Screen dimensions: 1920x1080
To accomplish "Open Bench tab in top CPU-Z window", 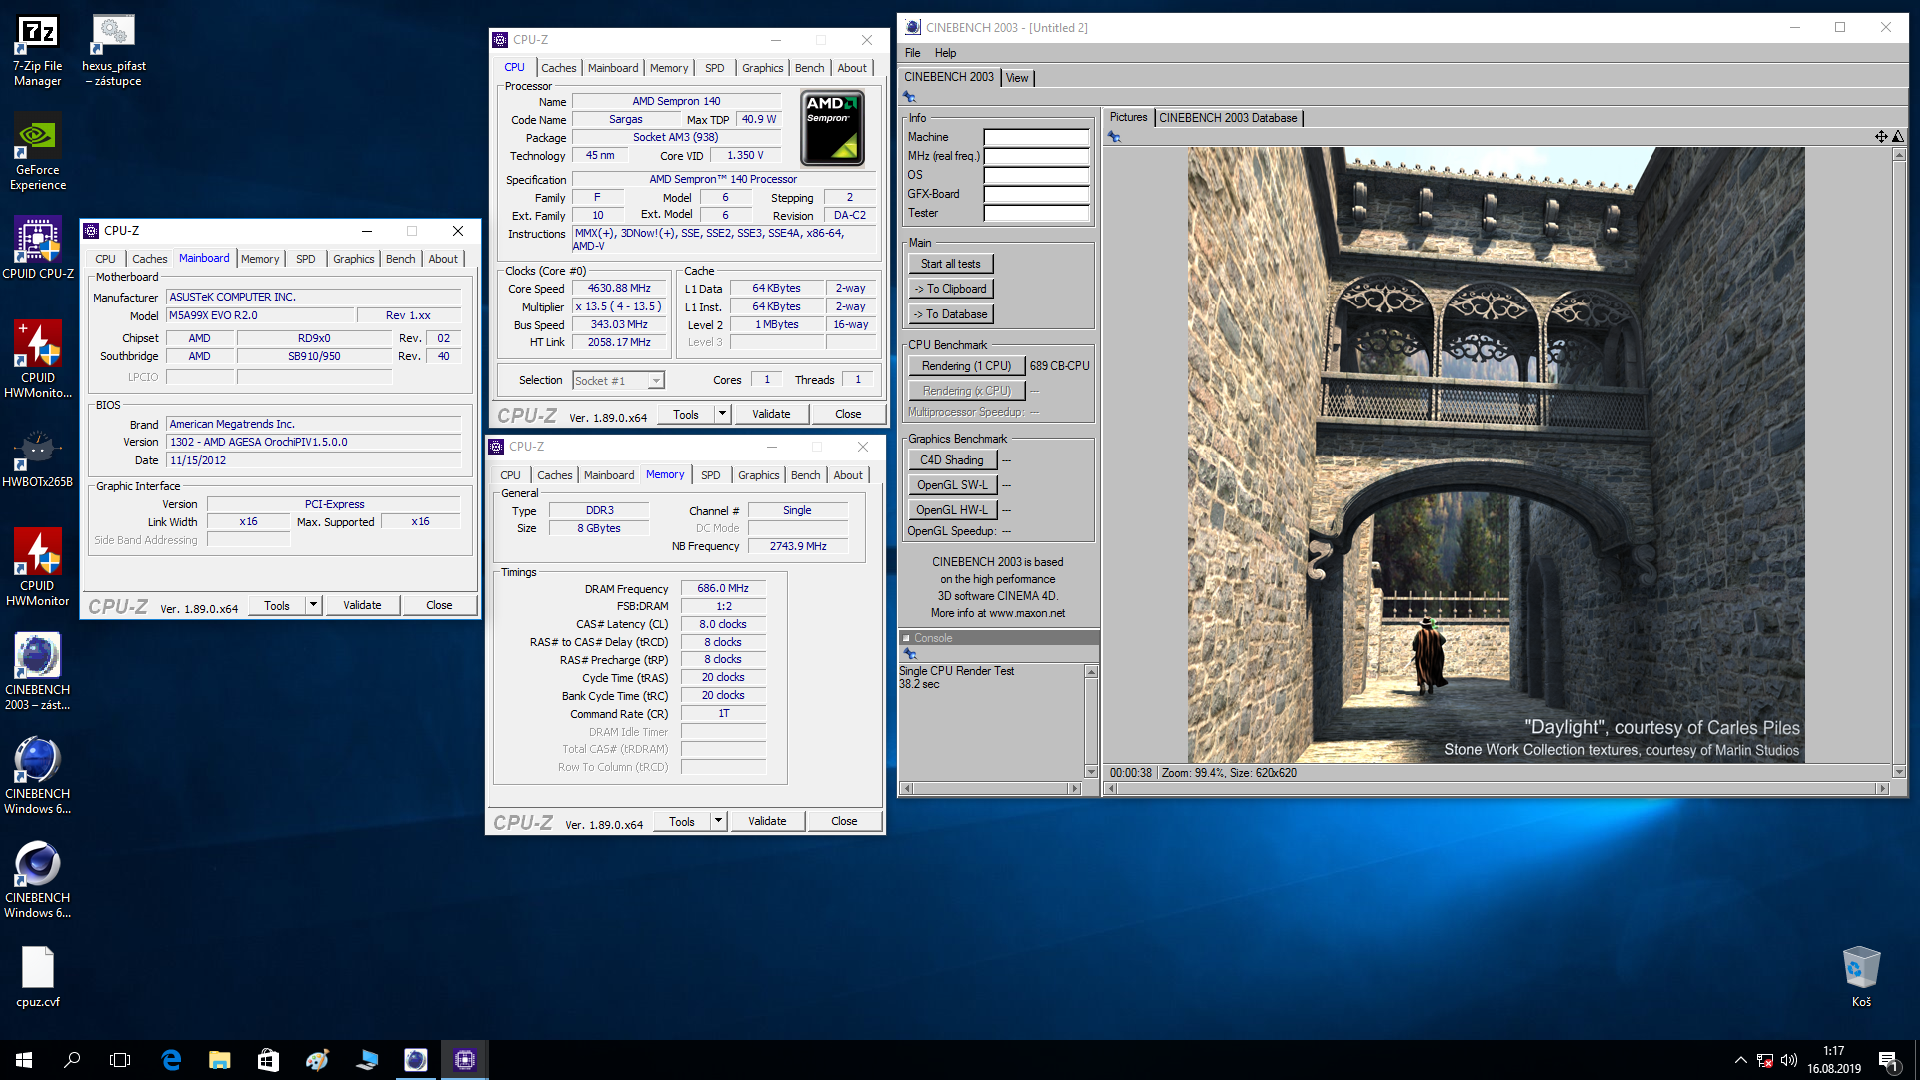I will 810,68.
